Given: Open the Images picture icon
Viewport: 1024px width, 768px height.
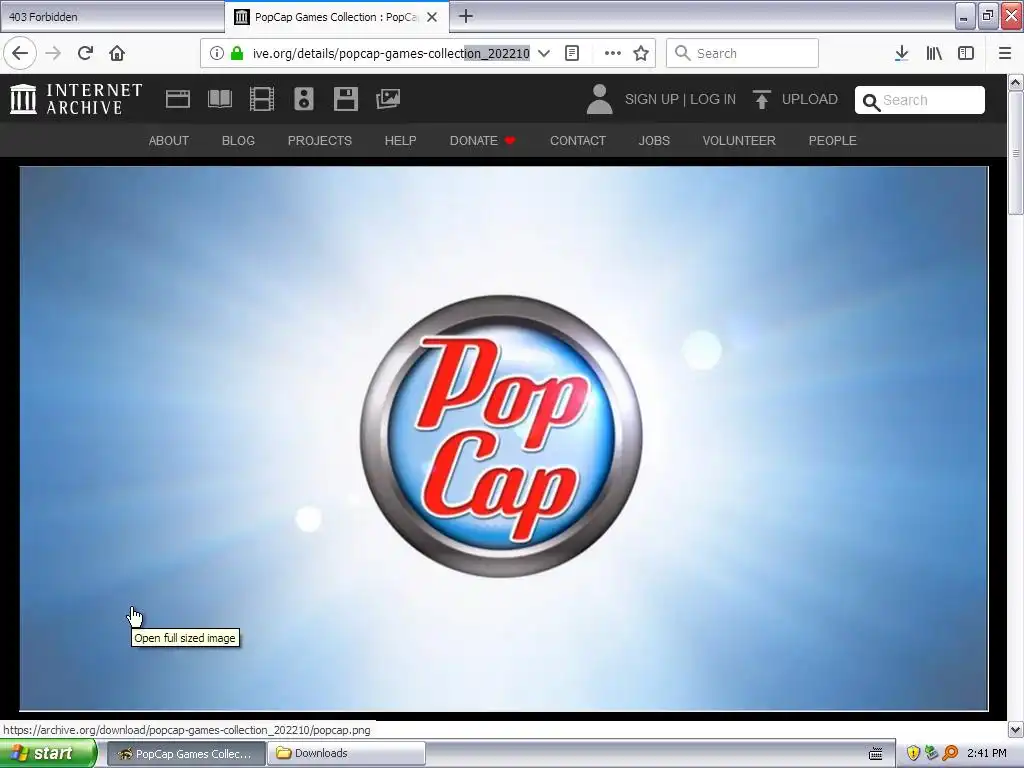Looking at the screenshot, I should pos(388,99).
